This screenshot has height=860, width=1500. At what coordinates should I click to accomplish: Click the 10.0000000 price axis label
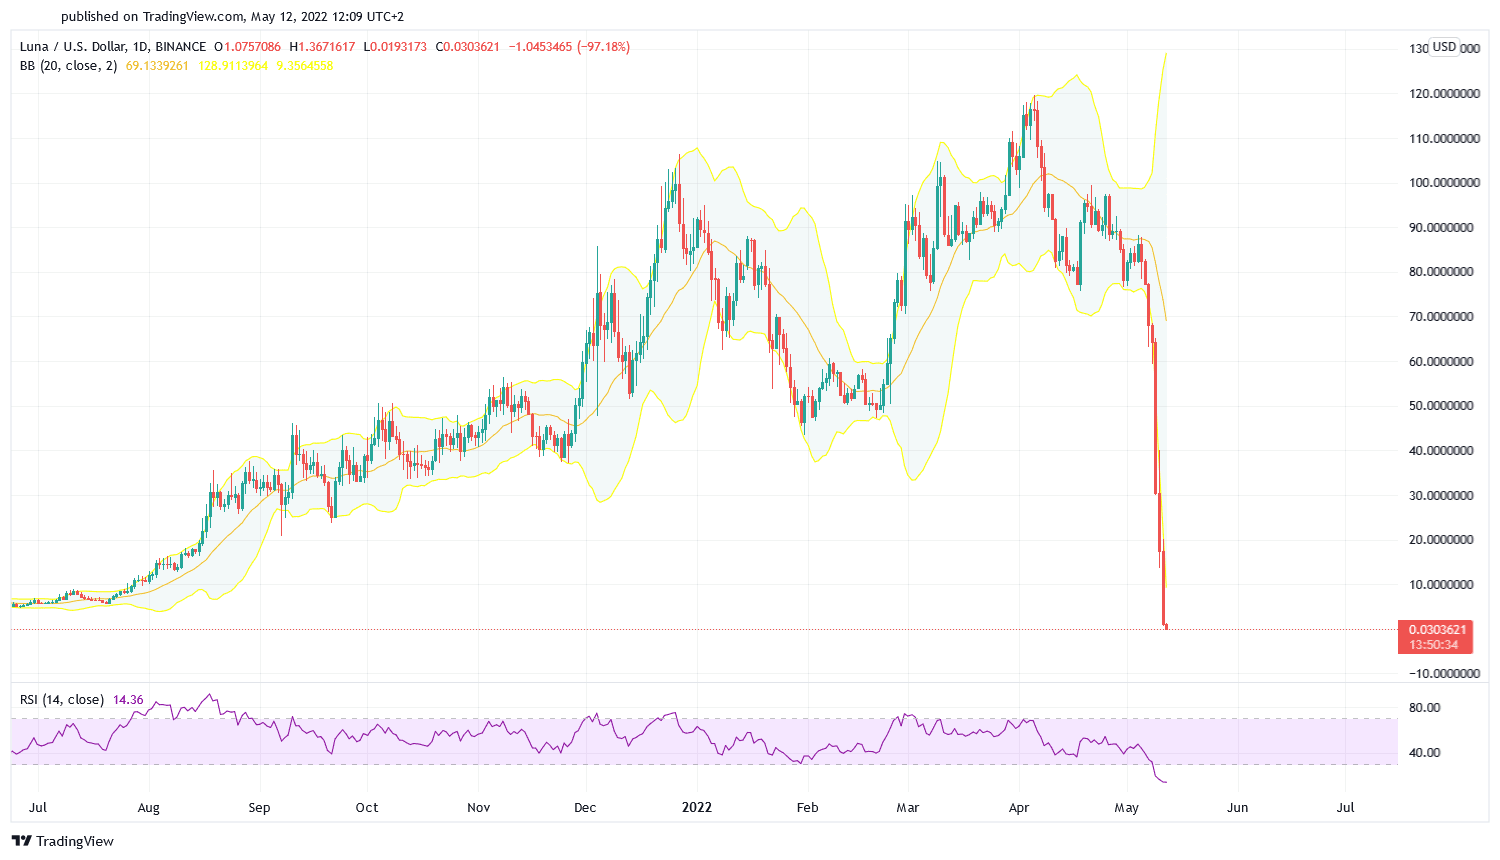coord(1441,585)
